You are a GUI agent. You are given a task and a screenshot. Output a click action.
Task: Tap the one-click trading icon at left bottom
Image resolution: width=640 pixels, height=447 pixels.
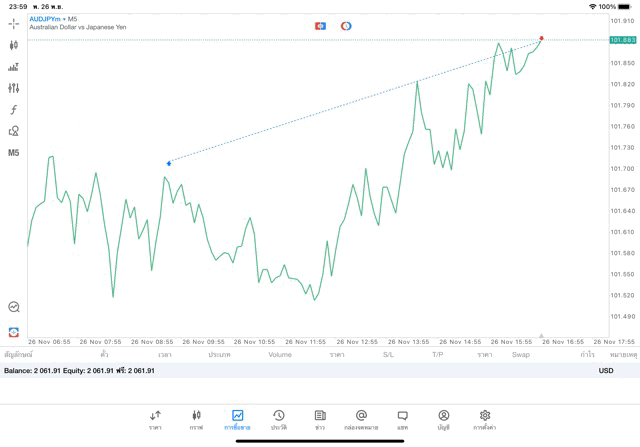point(14,331)
